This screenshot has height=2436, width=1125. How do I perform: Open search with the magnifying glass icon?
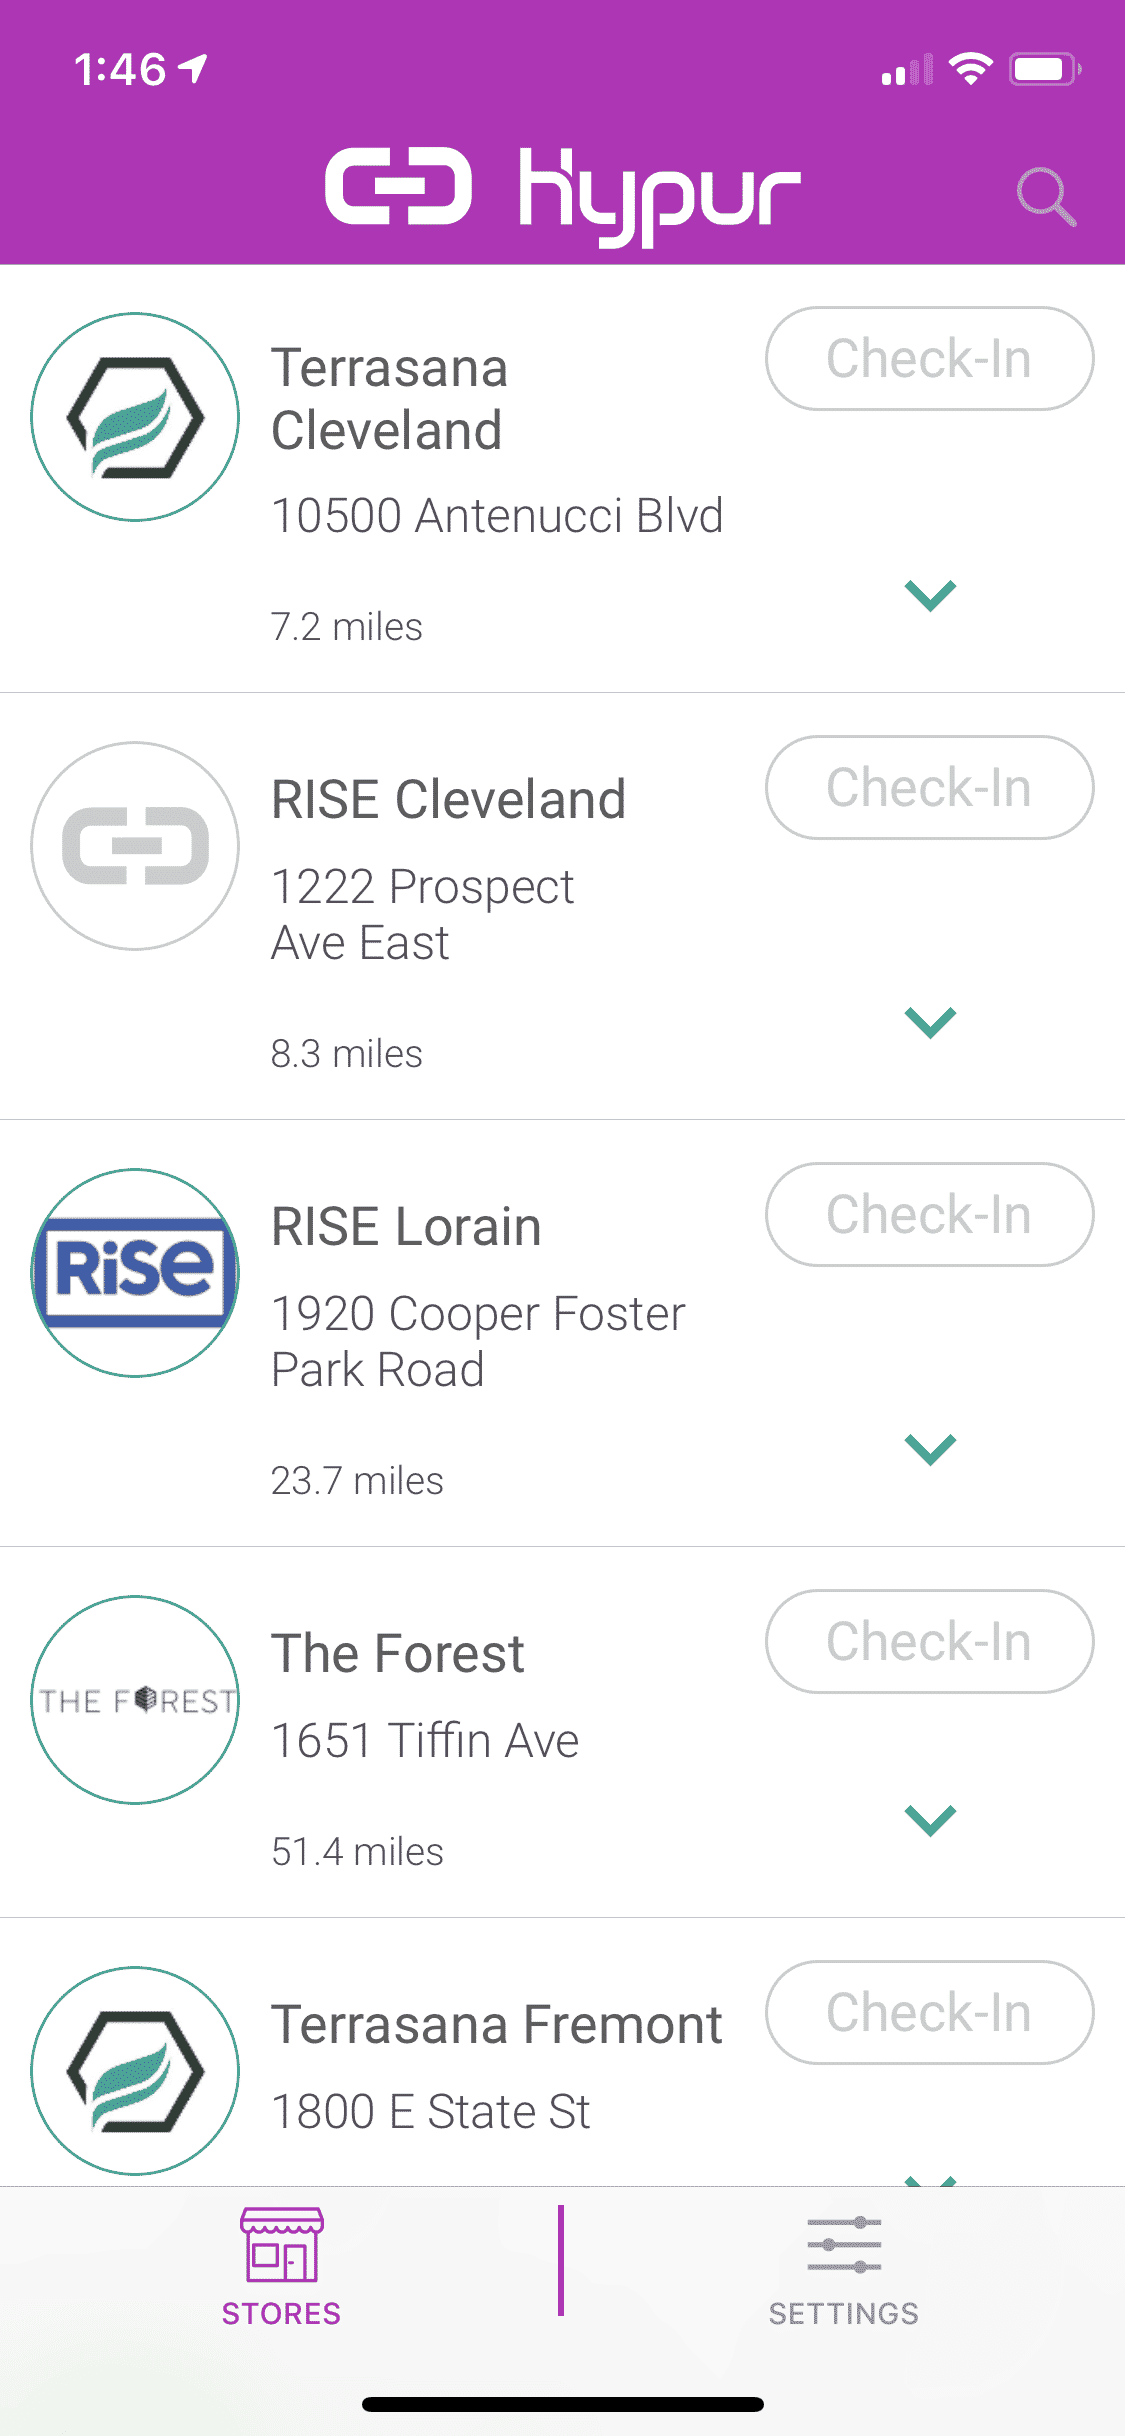click(x=1046, y=196)
